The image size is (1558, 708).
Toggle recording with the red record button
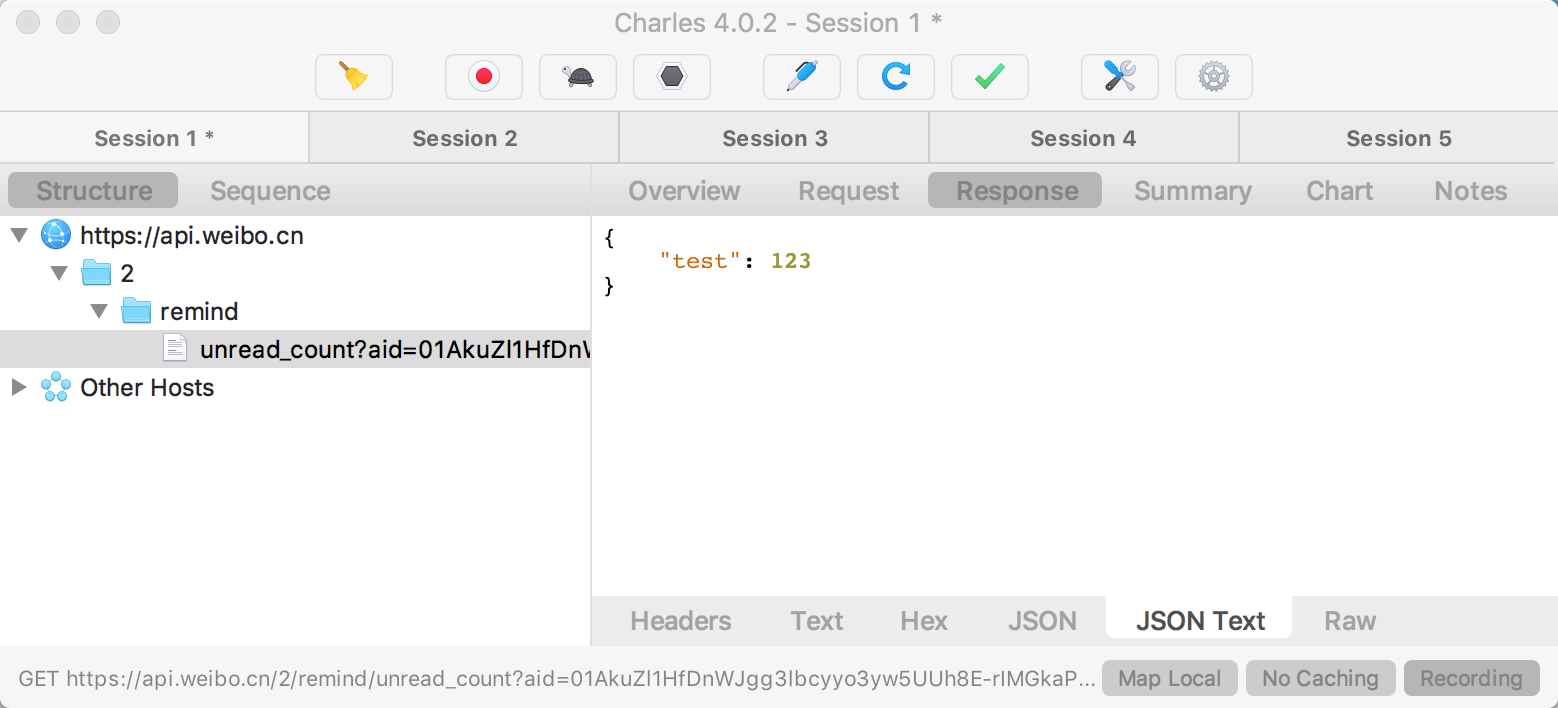[x=484, y=77]
